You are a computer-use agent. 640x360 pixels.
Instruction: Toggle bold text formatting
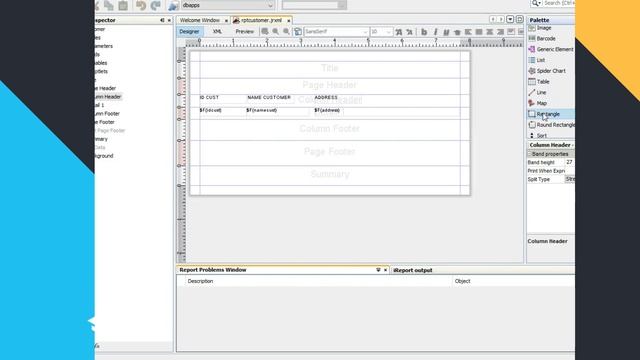click(x=424, y=32)
